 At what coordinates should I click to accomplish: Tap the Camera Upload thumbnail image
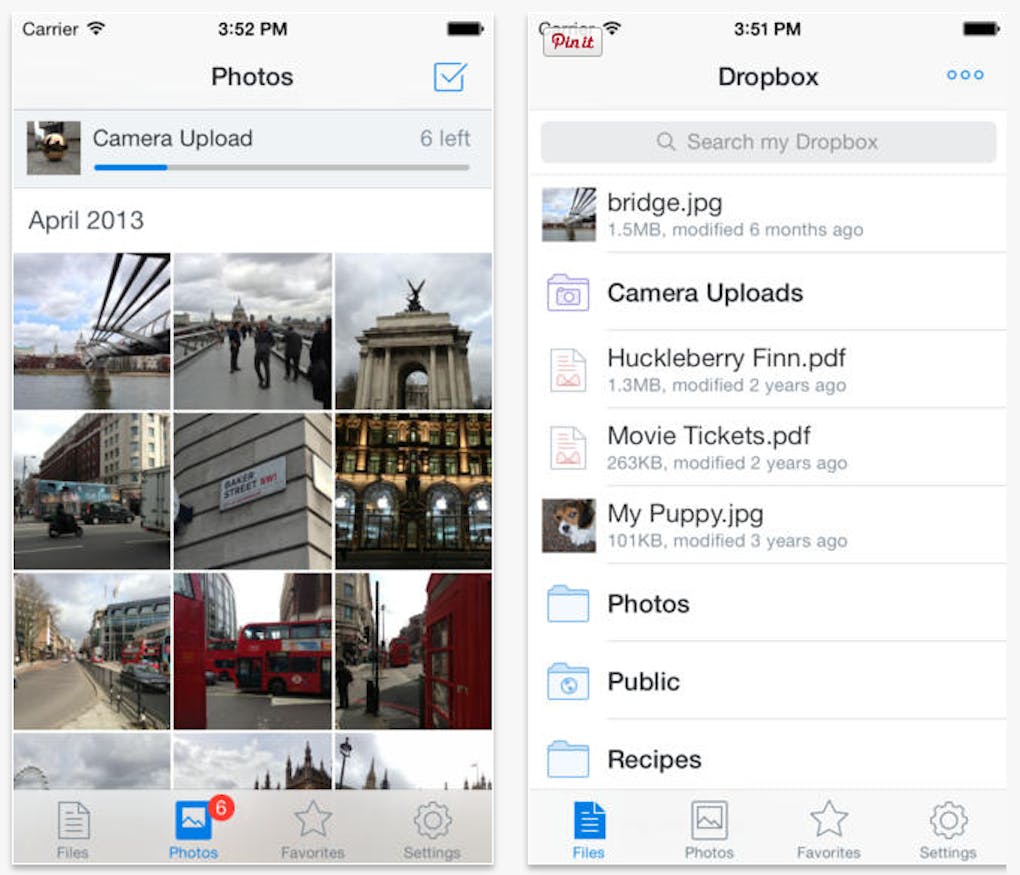(x=53, y=148)
